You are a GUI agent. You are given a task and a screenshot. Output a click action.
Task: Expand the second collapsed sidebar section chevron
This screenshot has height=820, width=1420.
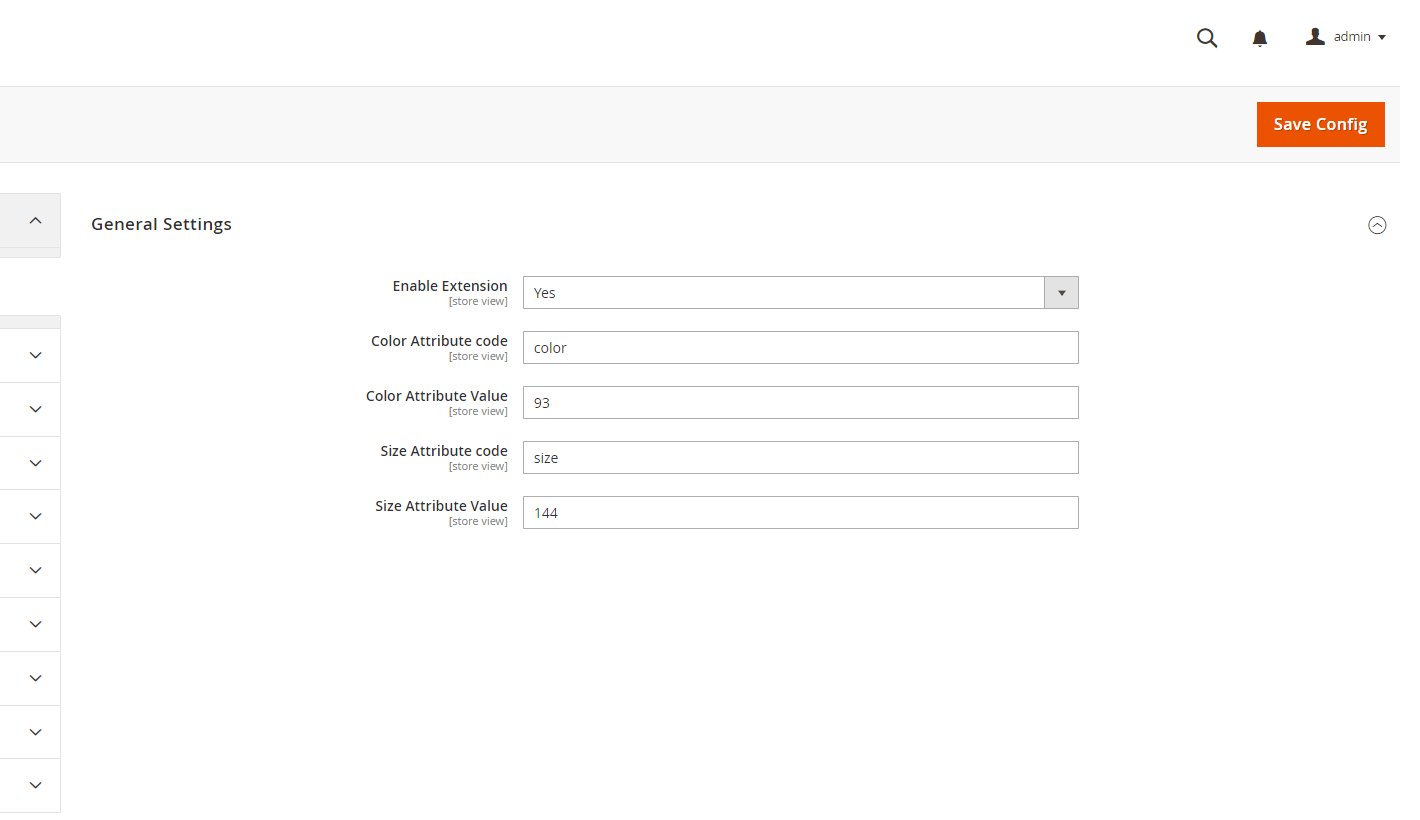[x=35, y=409]
